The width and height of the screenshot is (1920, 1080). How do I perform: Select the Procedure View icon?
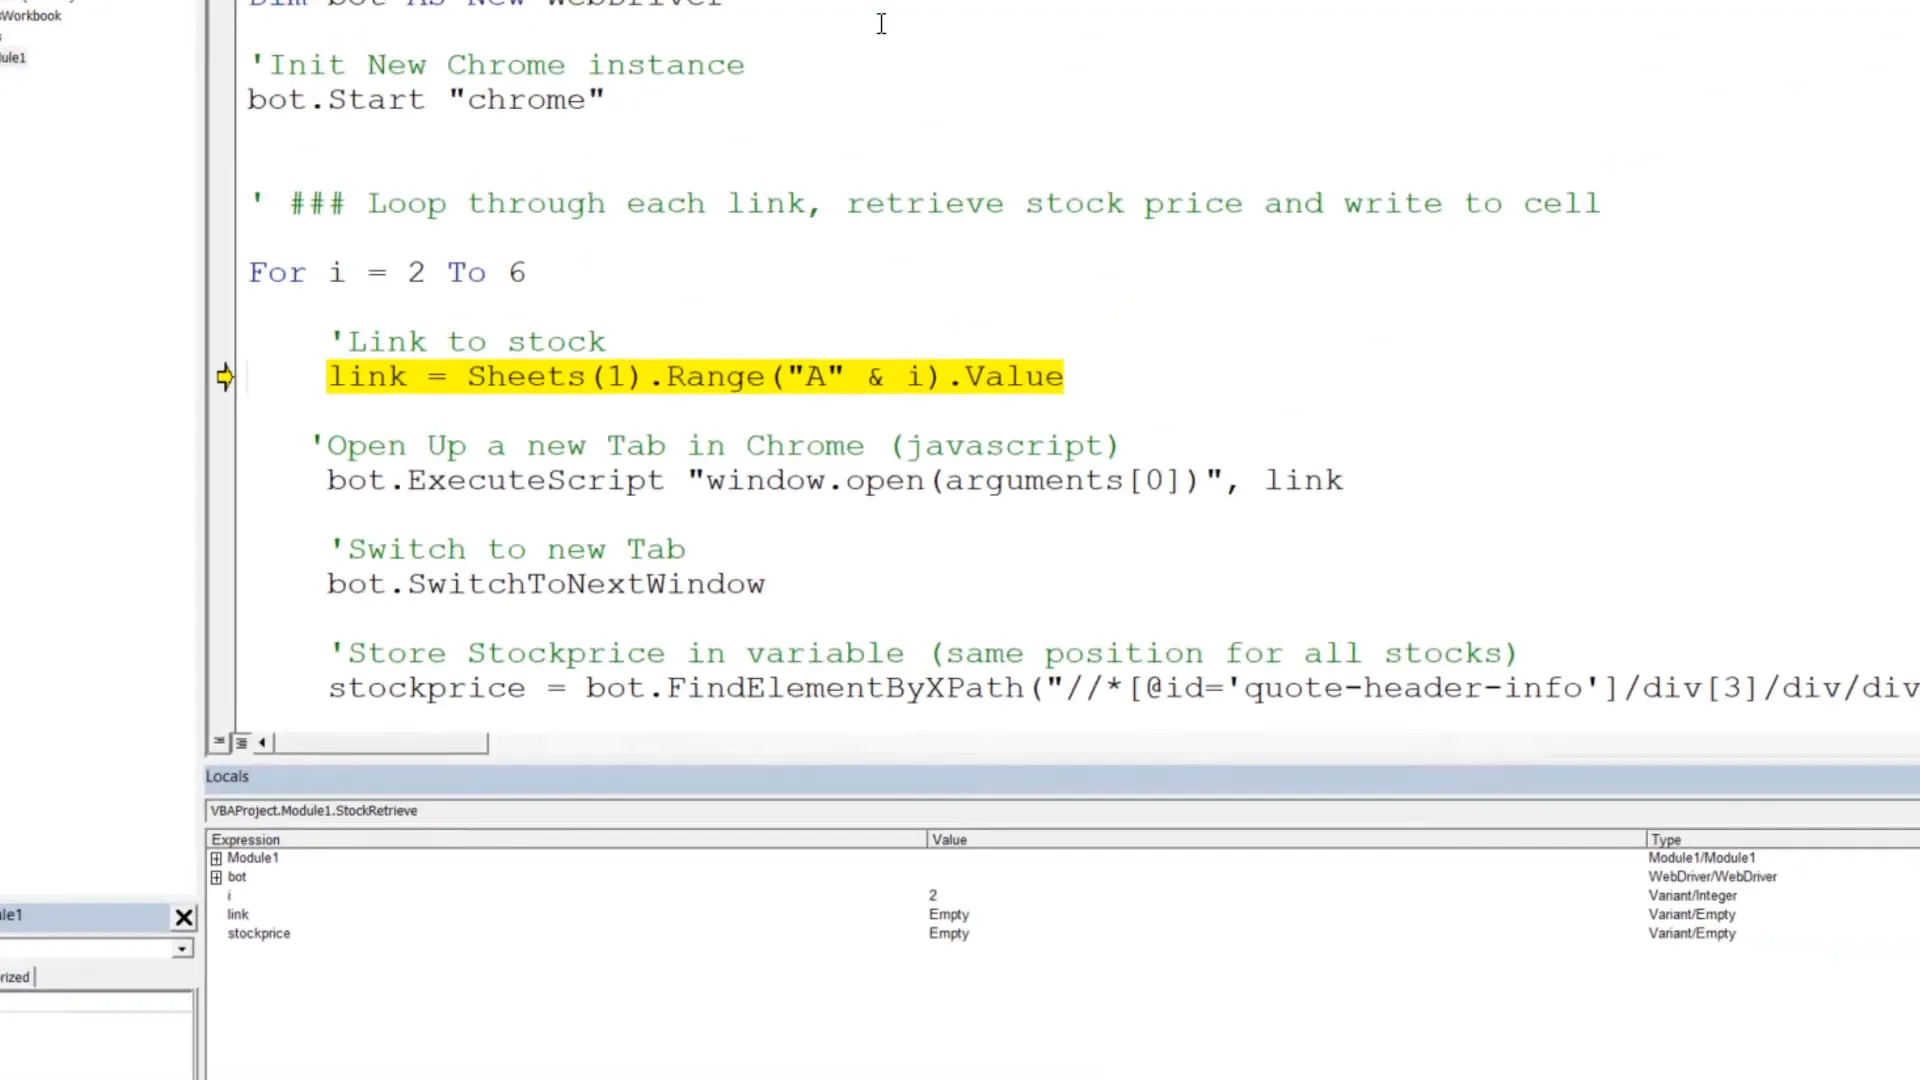(x=218, y=741)
